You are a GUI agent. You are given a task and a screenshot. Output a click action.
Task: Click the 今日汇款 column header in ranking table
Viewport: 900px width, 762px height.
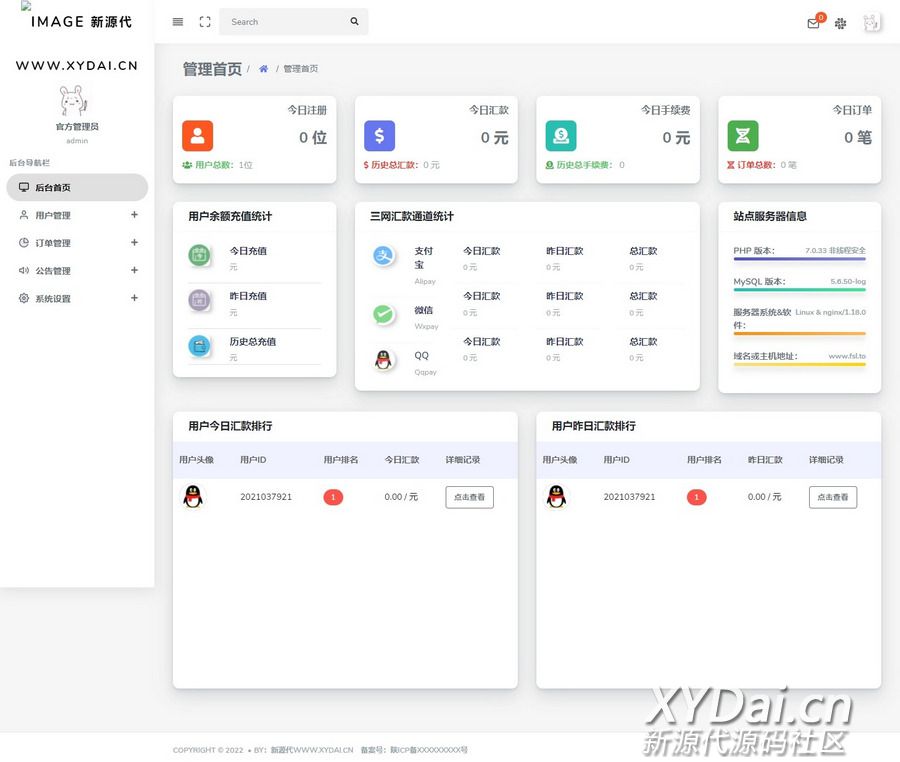click(x=401, y=460)
